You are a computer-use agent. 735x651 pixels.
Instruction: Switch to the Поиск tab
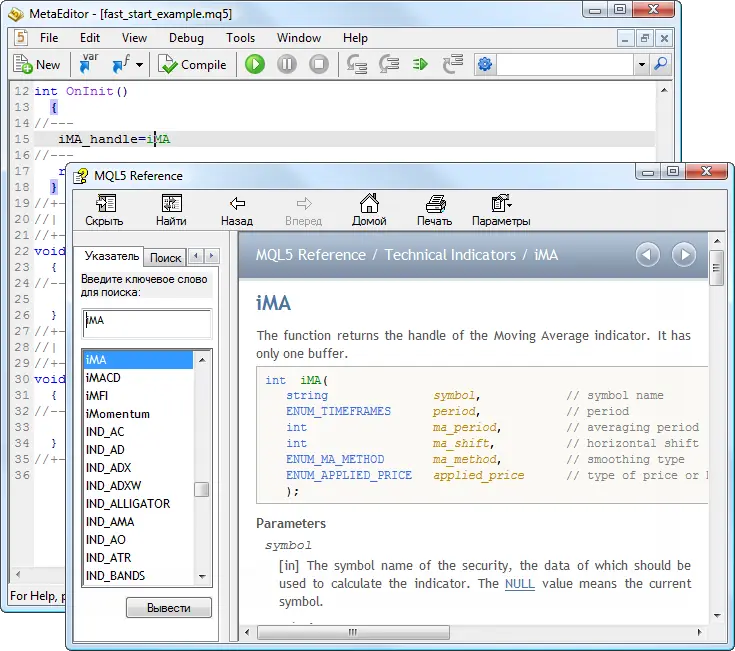[165, 257]
